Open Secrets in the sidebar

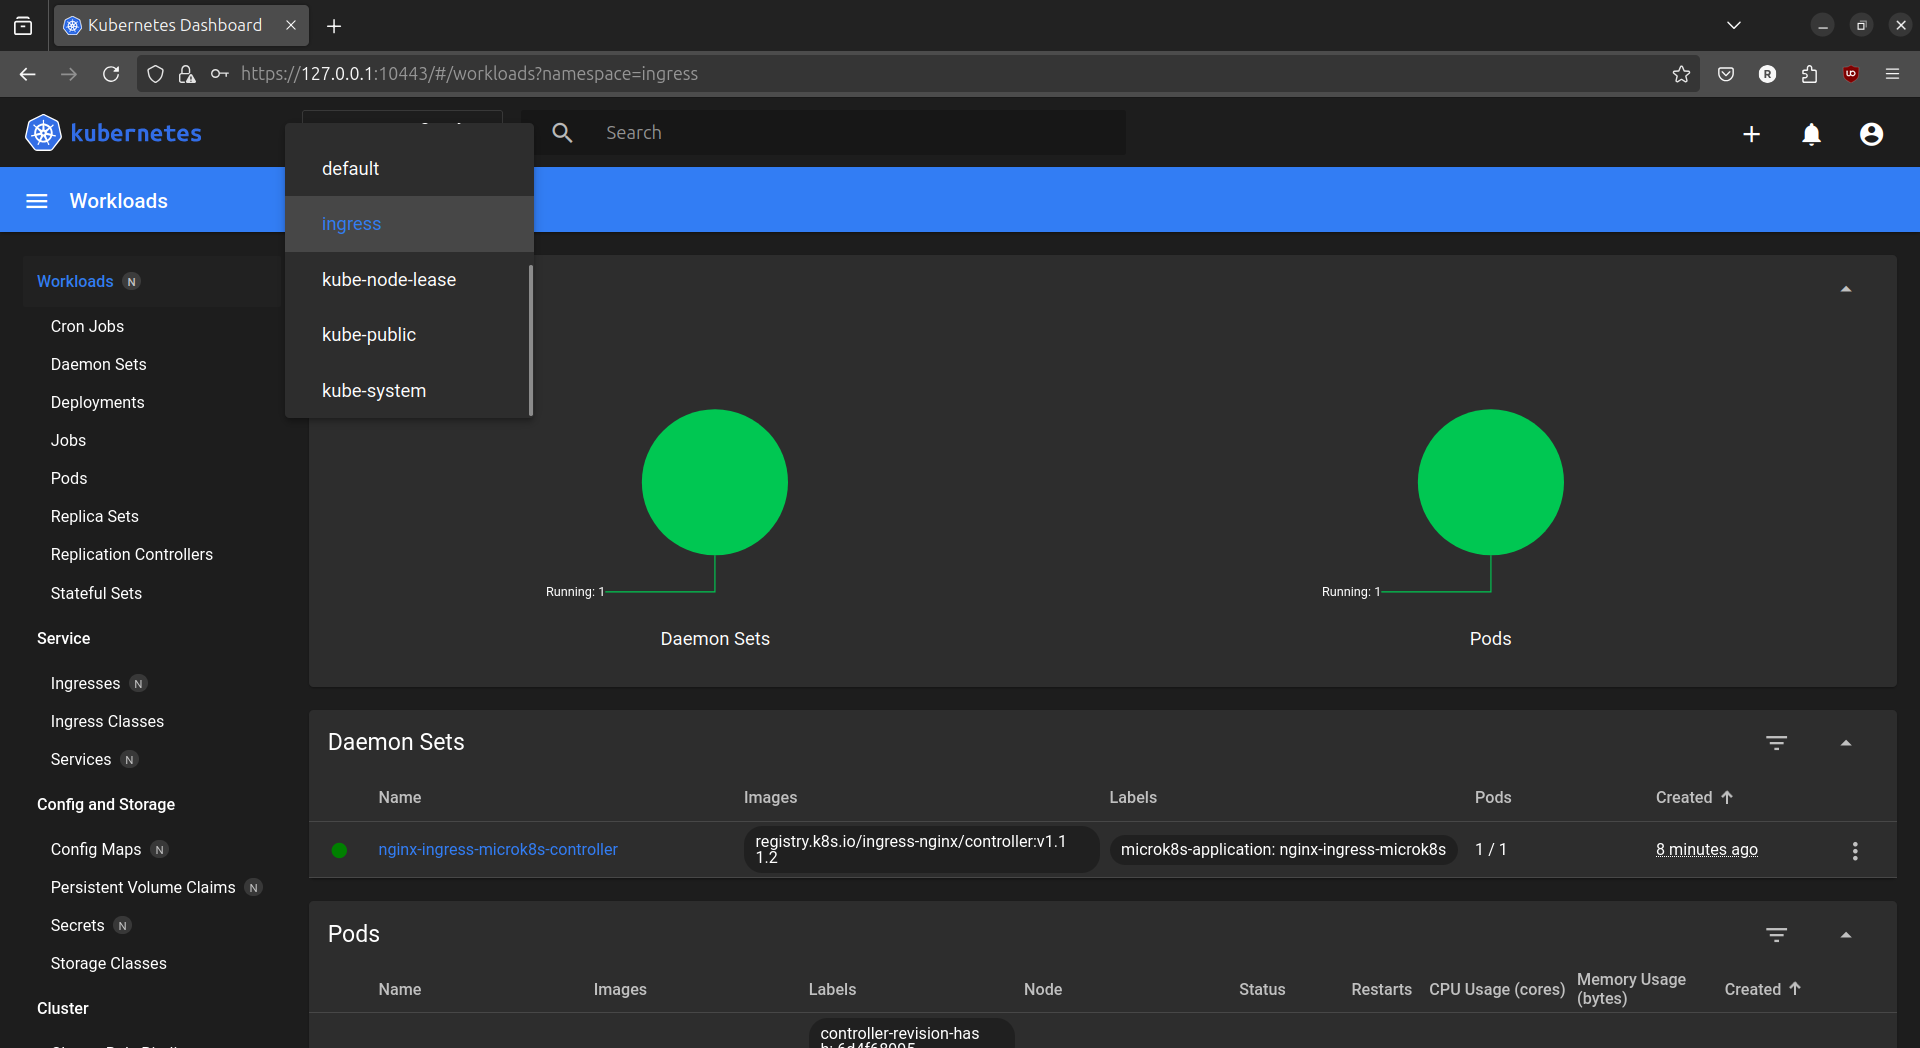[77, 926]
